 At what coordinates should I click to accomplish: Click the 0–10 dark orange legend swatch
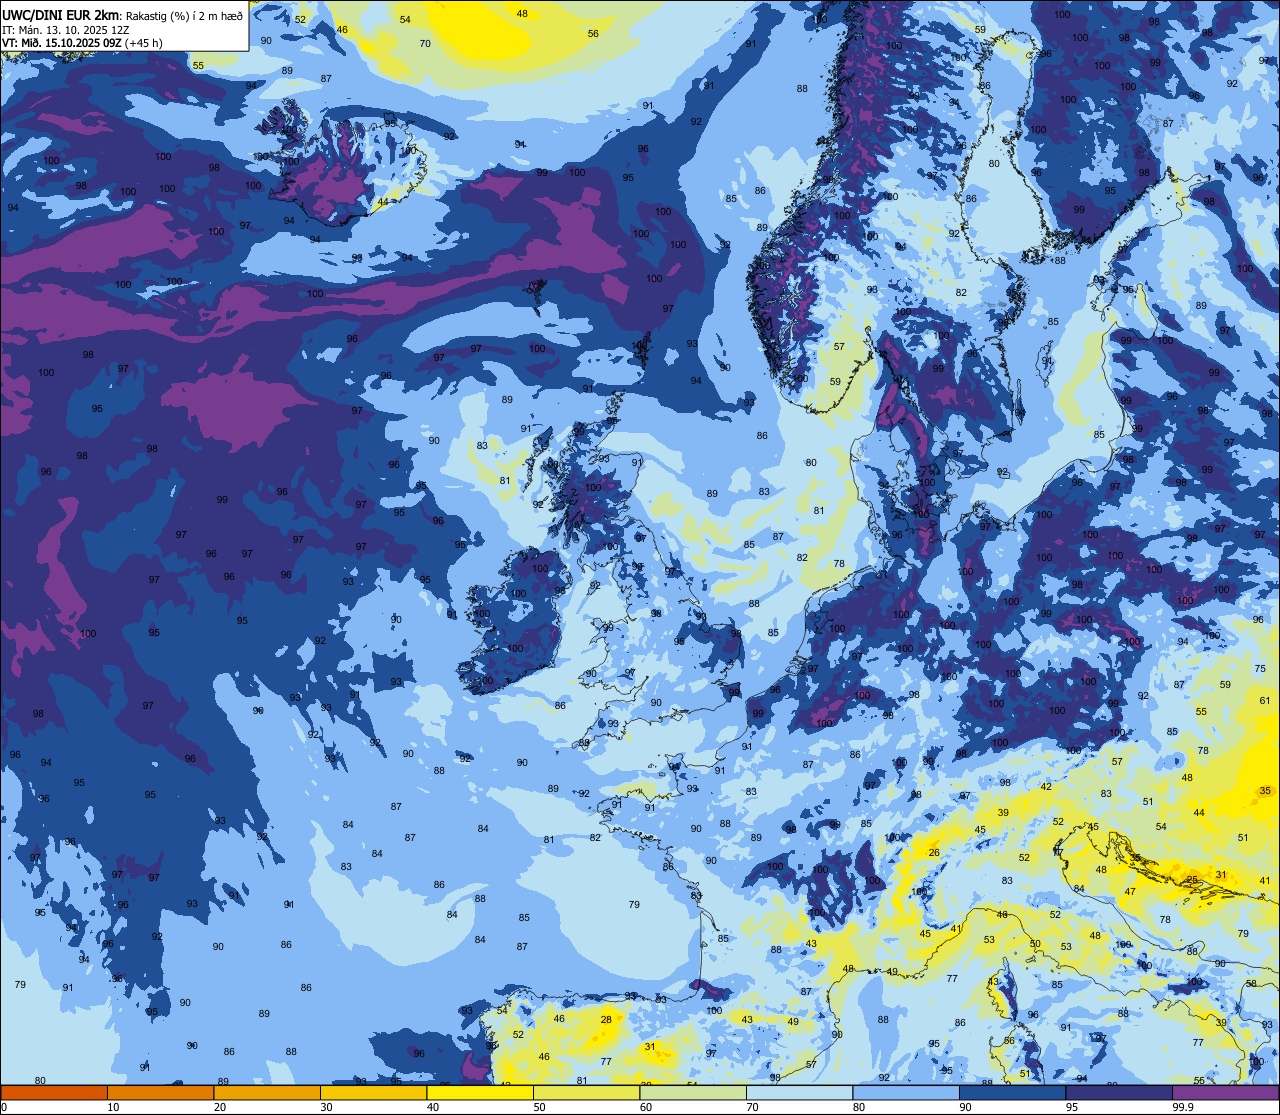[54, 1092]
